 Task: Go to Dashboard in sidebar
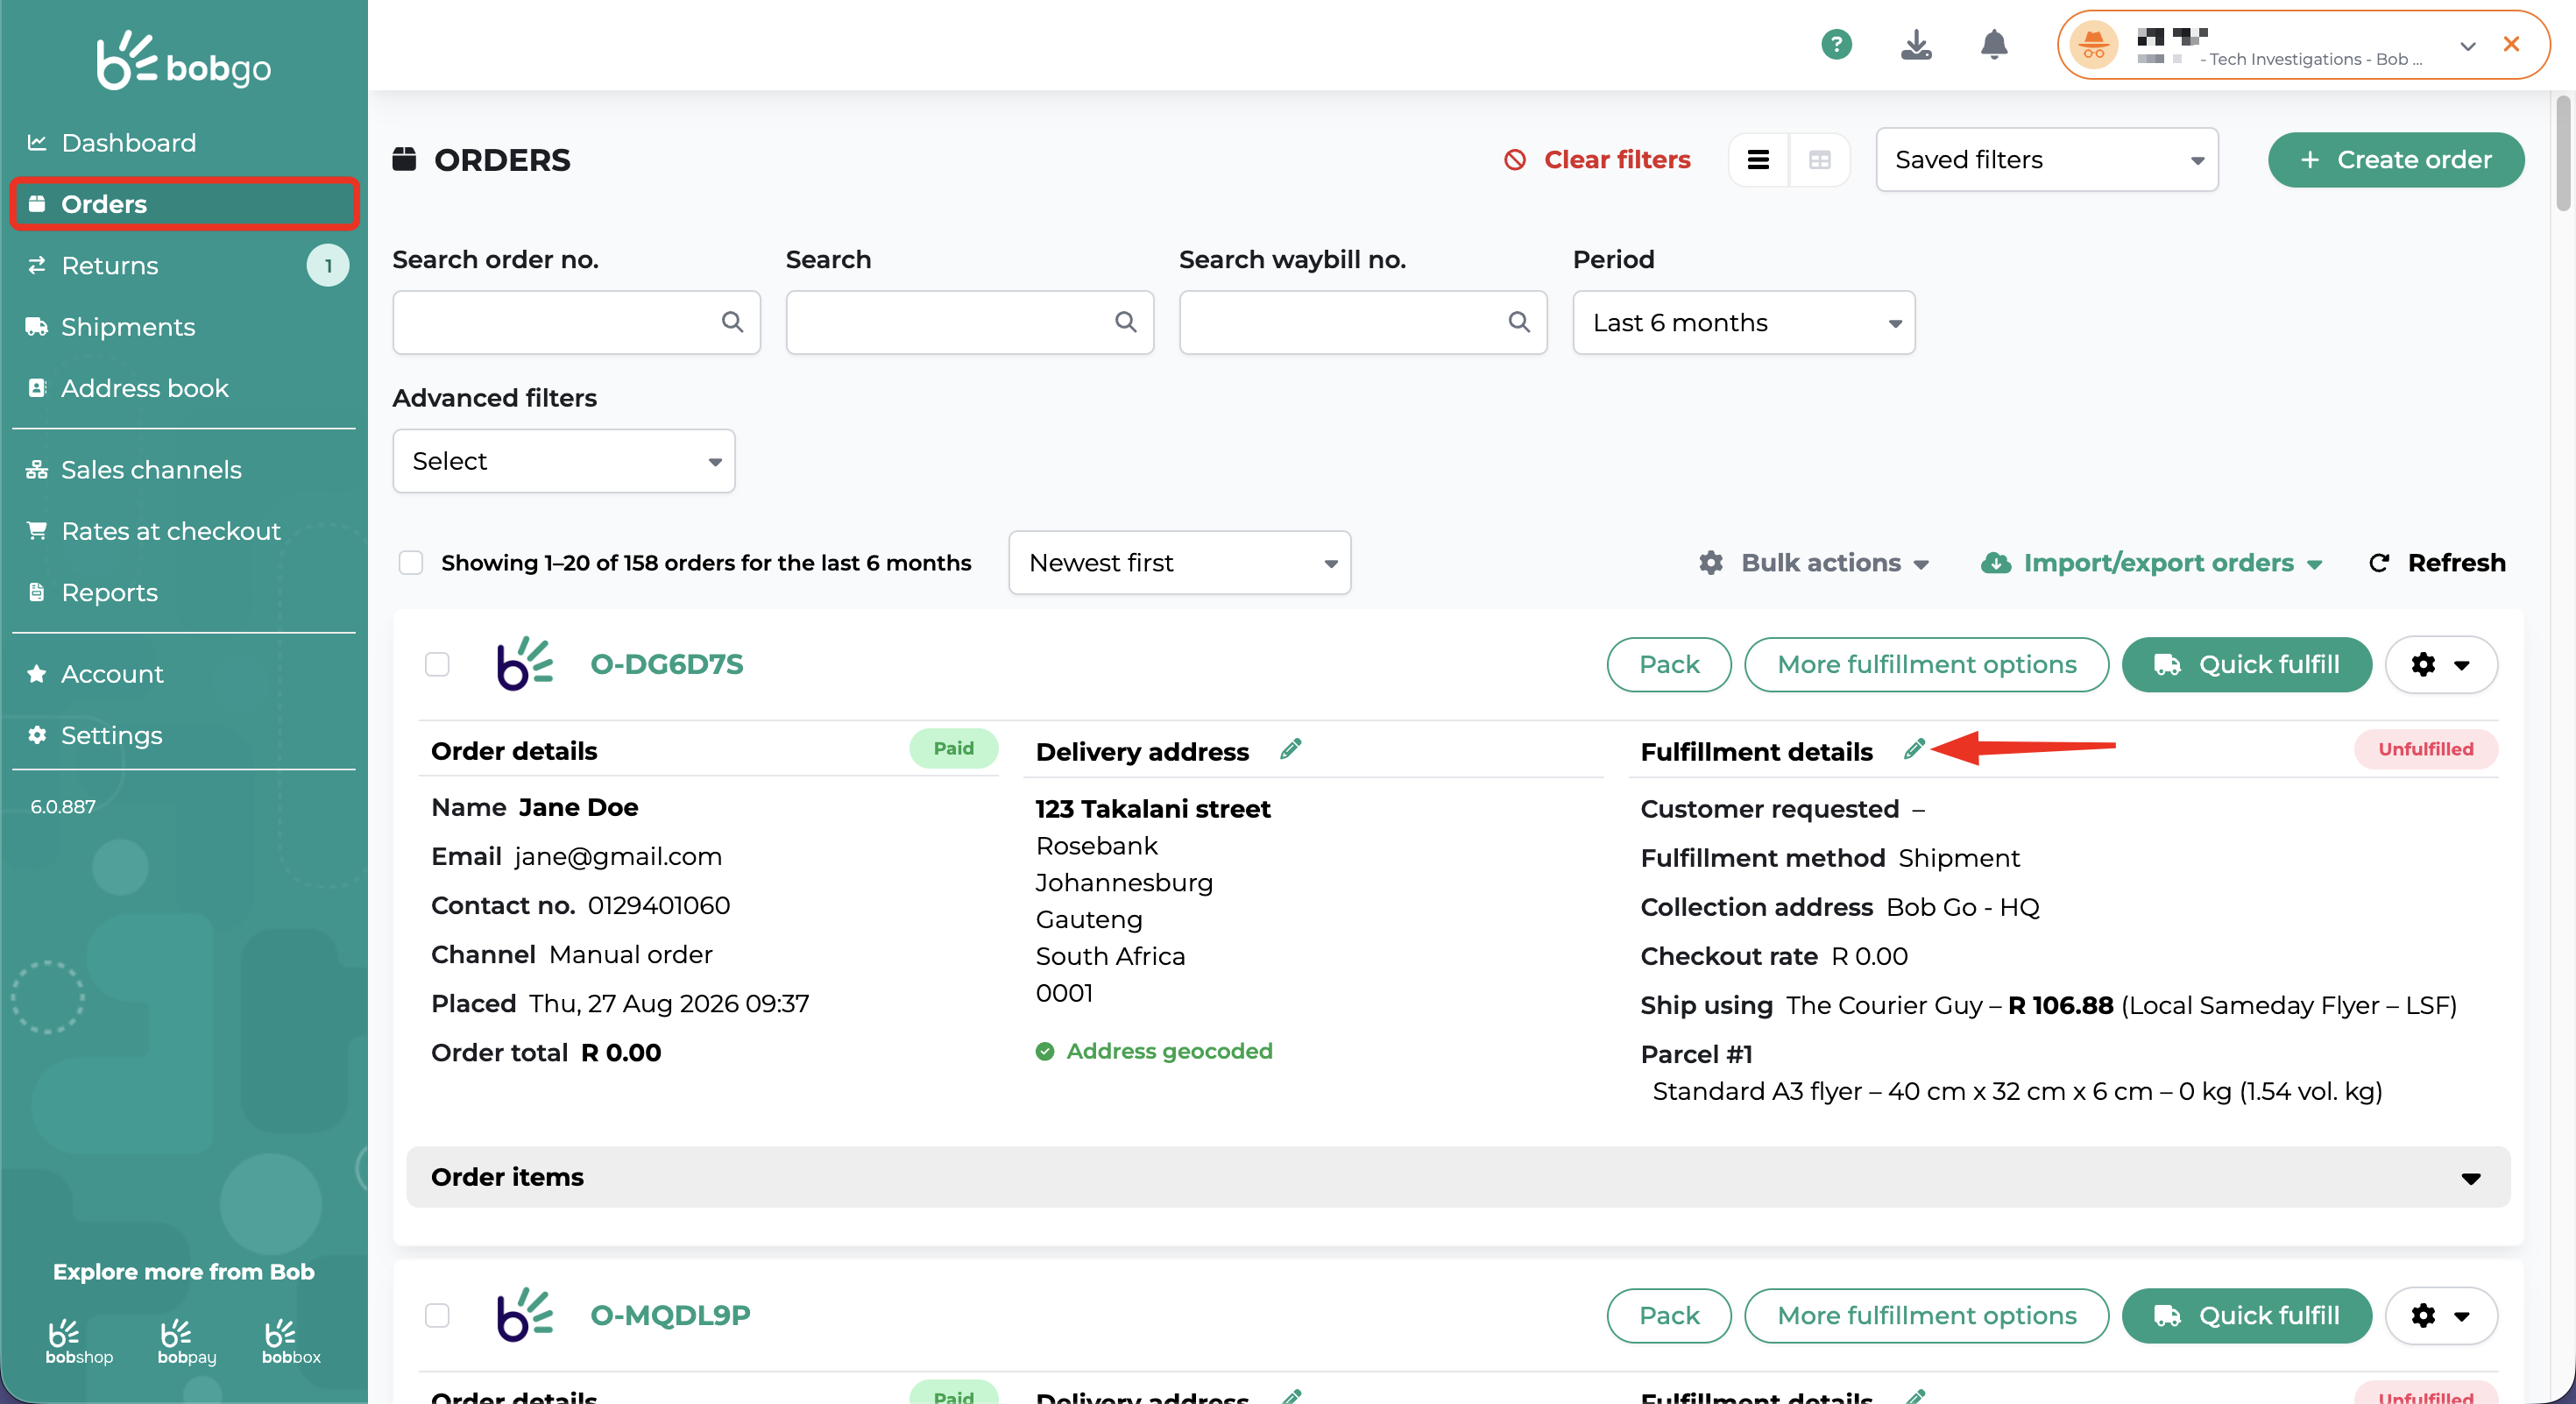coord(184,143)
